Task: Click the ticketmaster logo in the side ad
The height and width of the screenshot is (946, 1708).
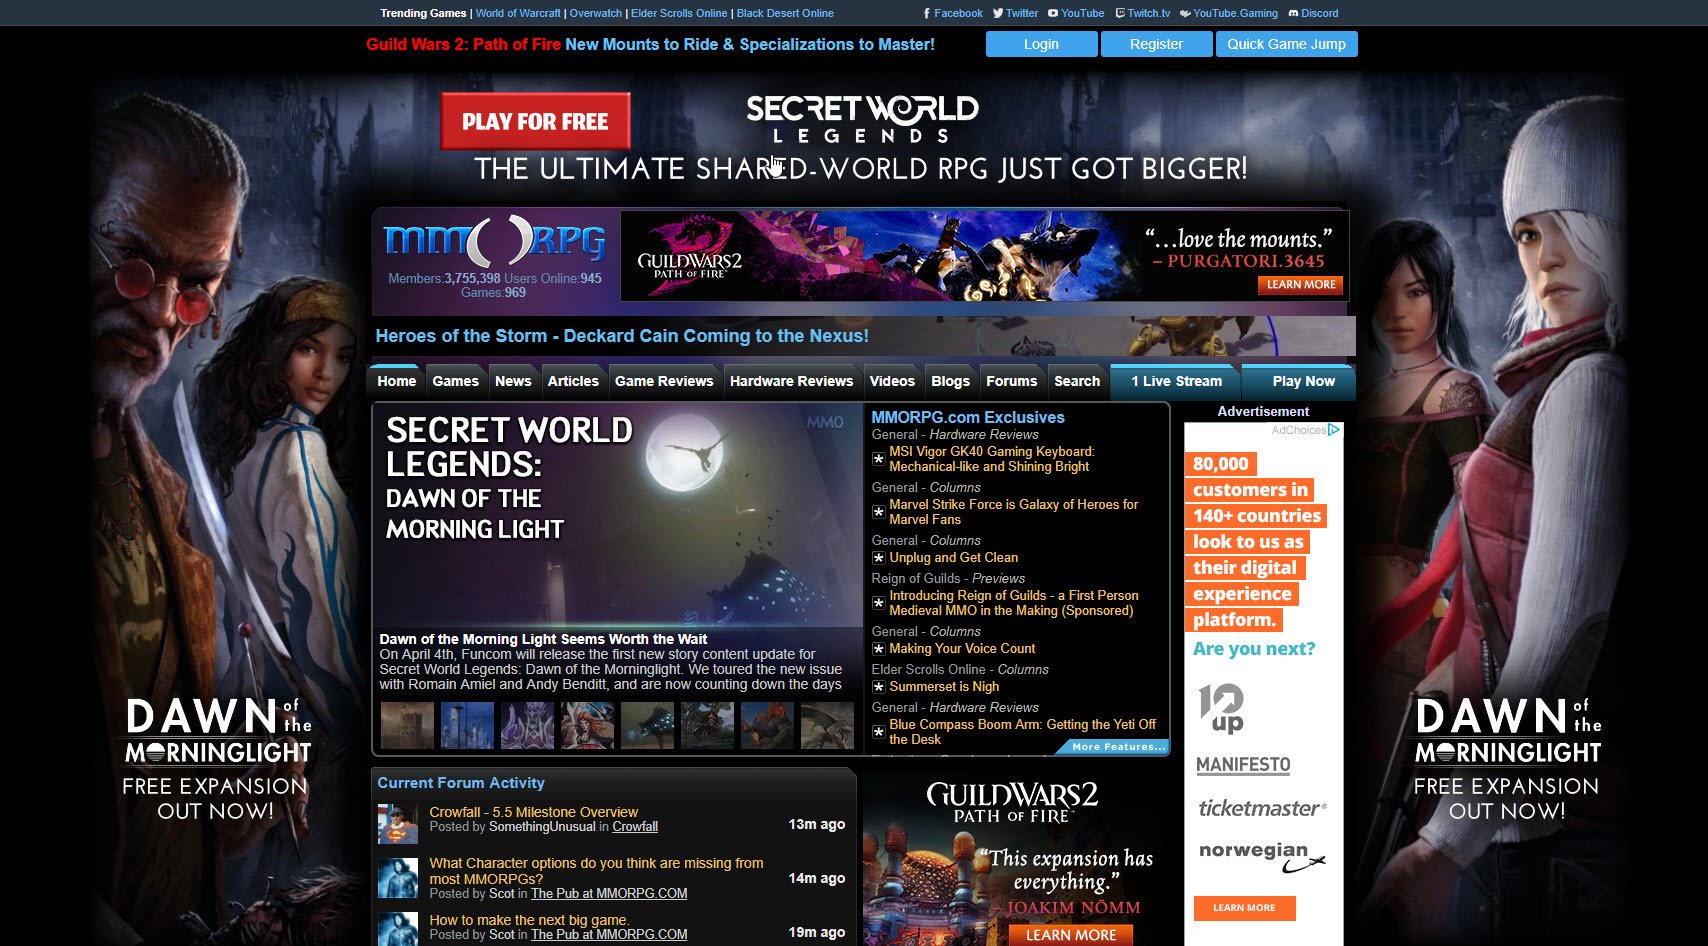Action: 1262,808
